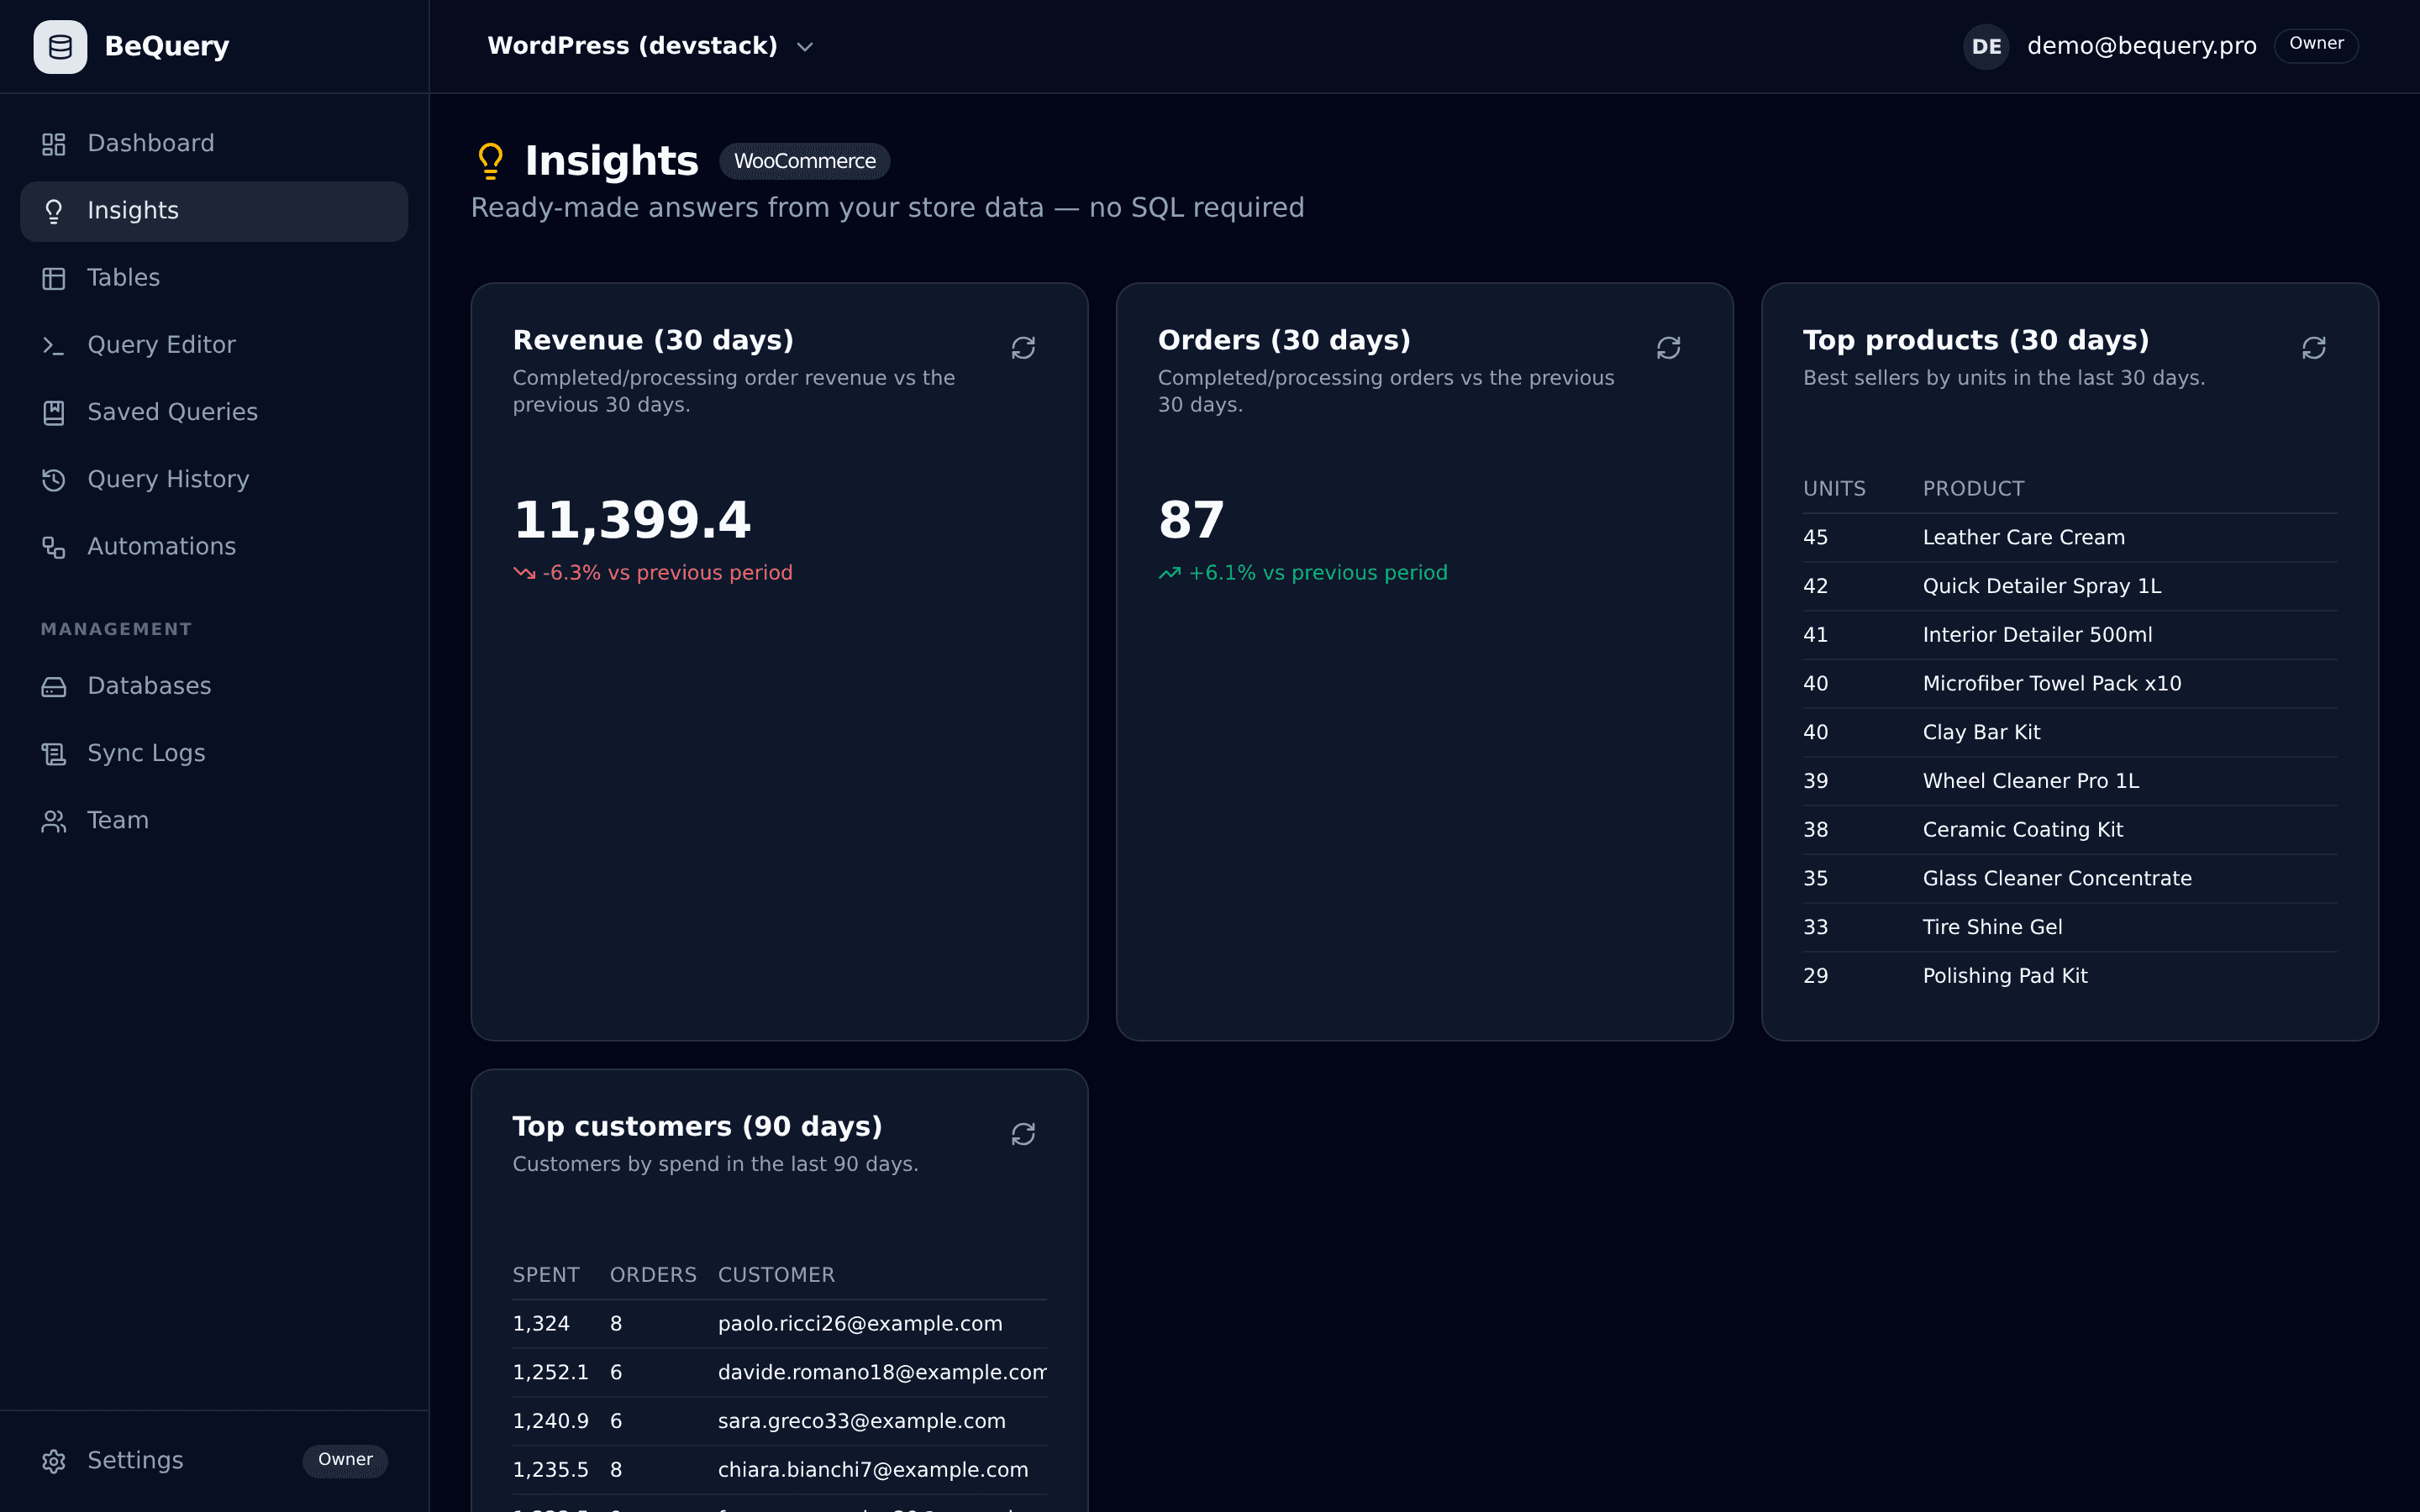Click the demo@bequery.pro account email

point(2141,46)
